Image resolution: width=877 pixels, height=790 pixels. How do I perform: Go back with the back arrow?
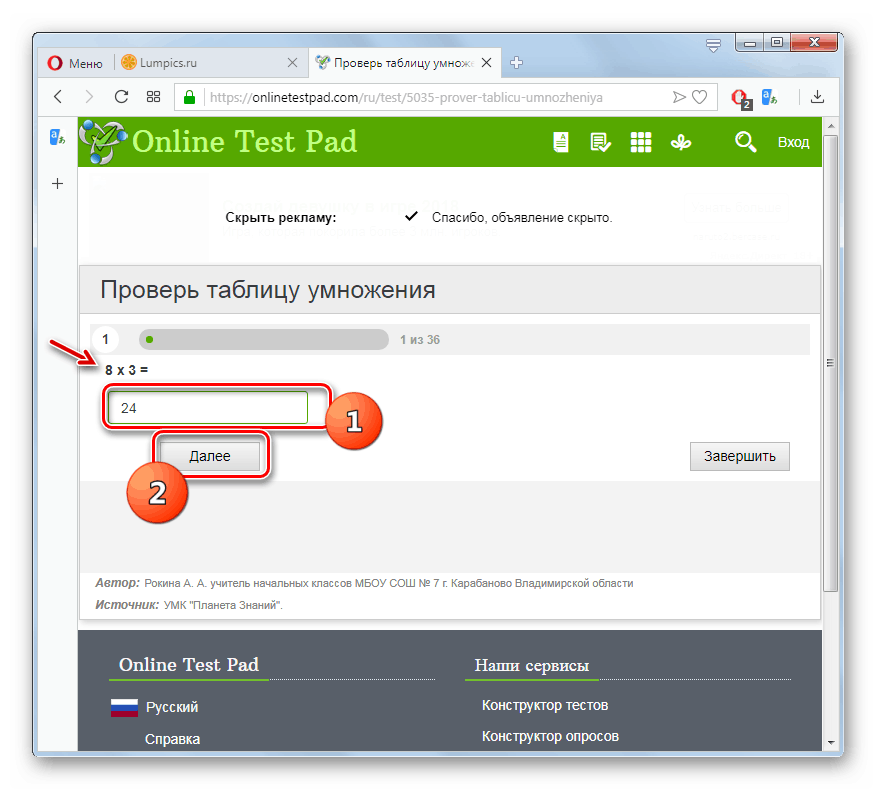pos(58,97)
